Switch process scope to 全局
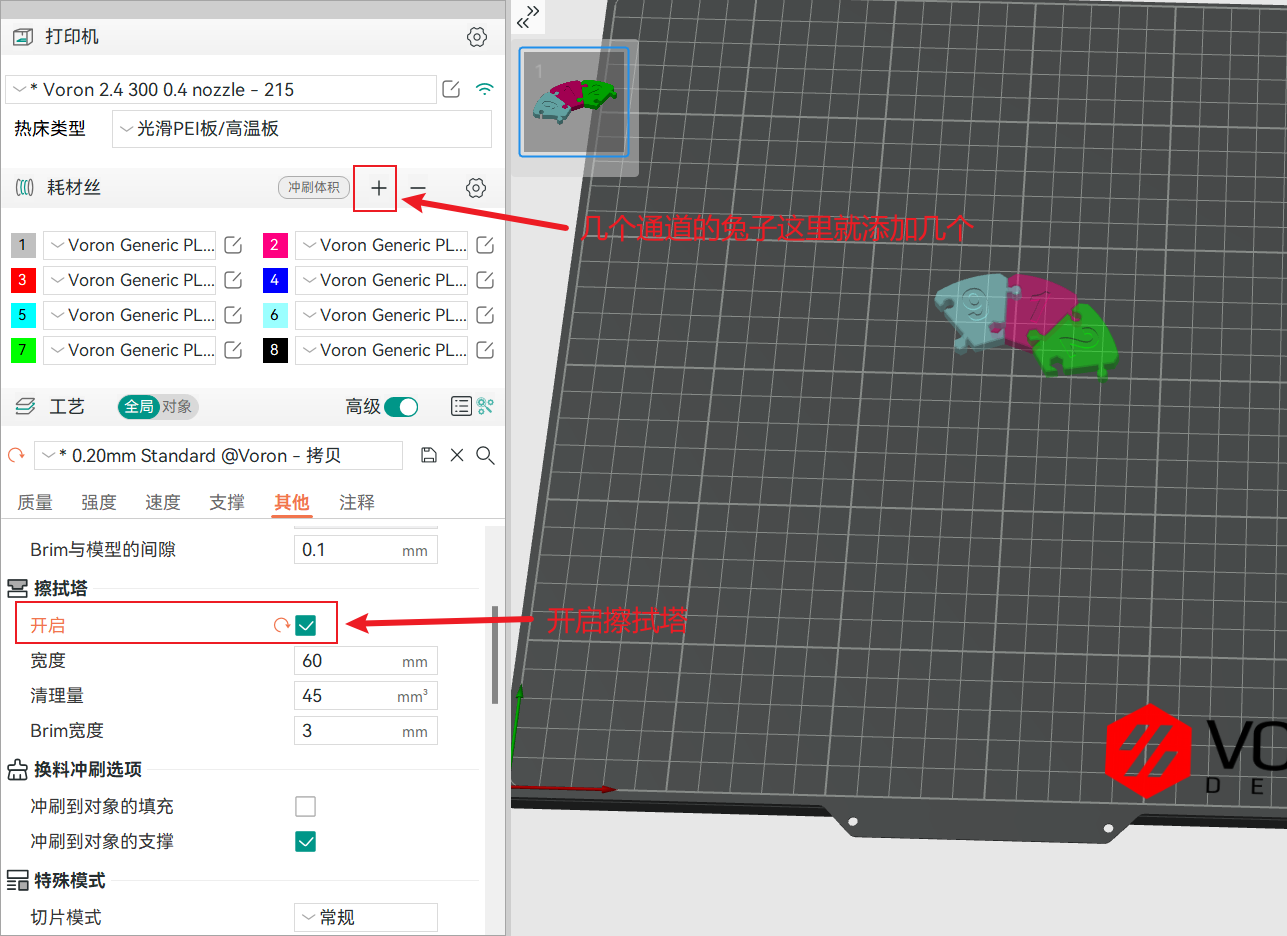1287x936 pixels. [139, 406]
